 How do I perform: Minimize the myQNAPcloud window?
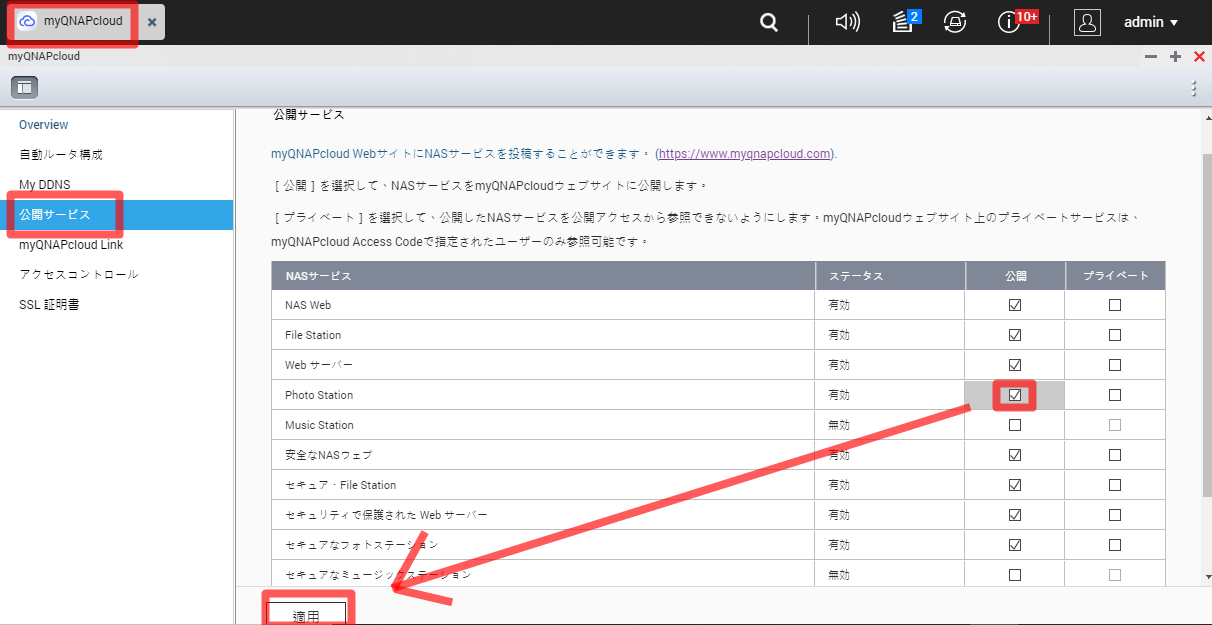point(1151,57)
